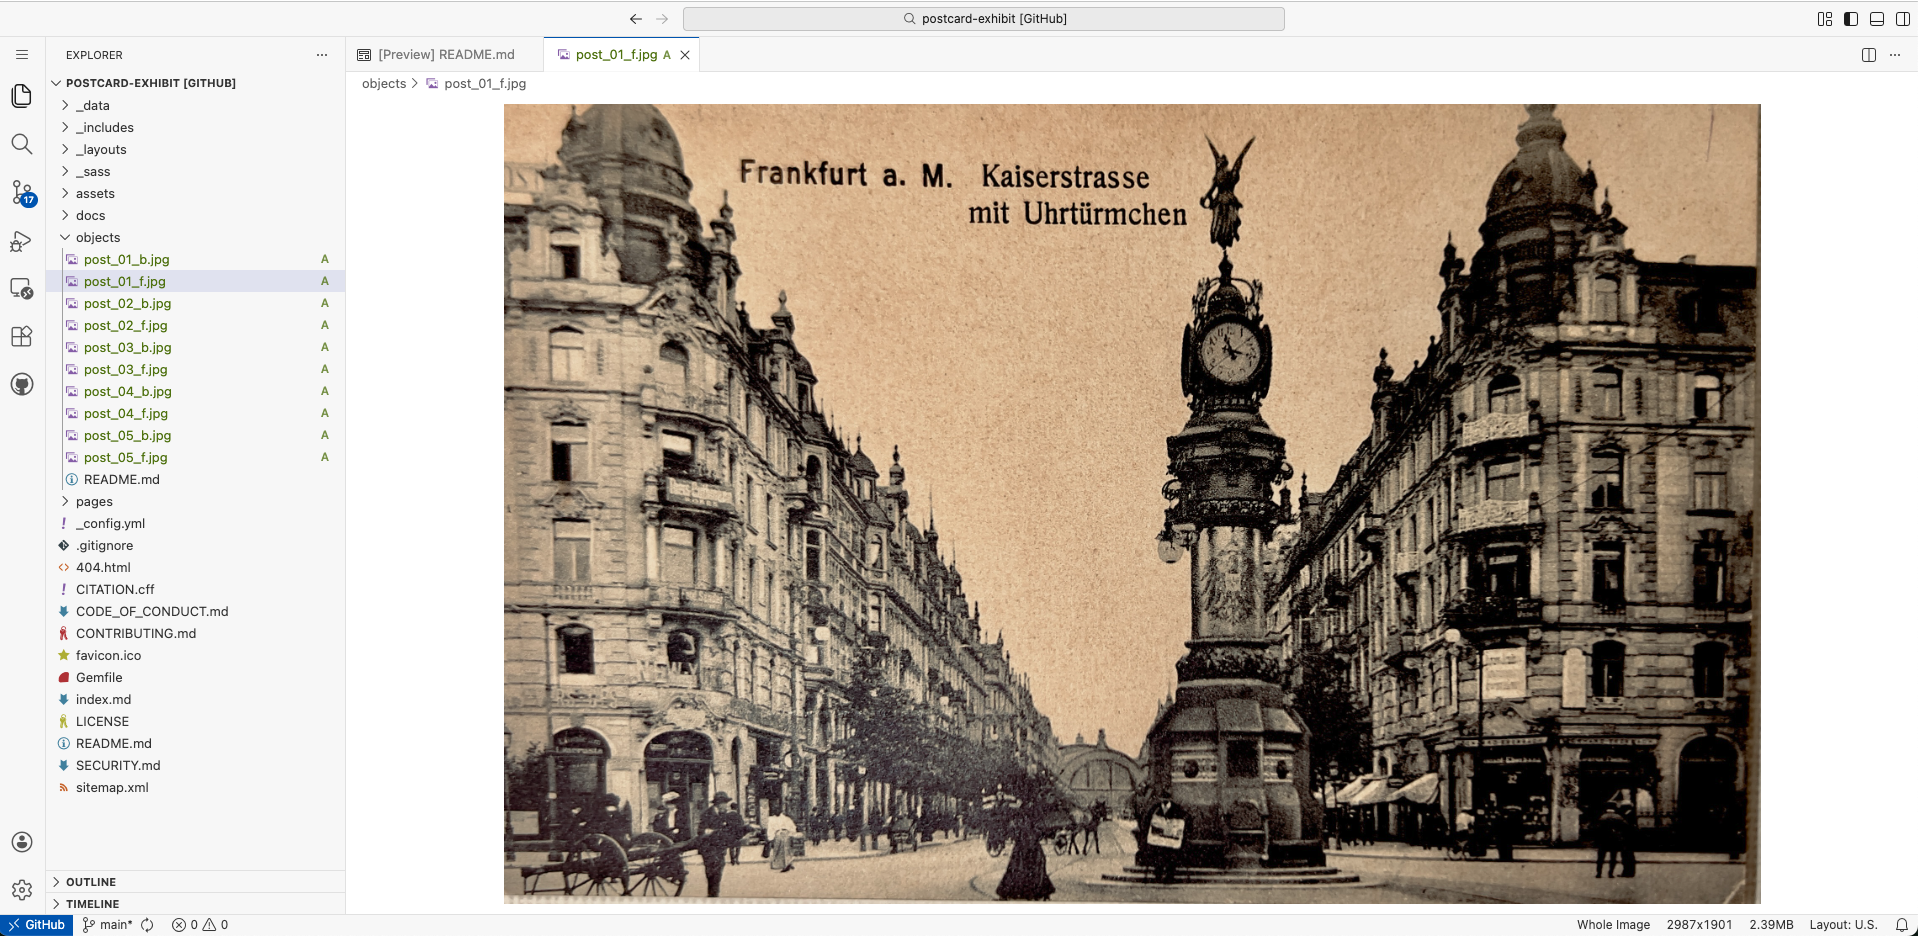Open the Run and Debug view
The height and width of the screenshot is (936, 1918).
coord(22,241)
